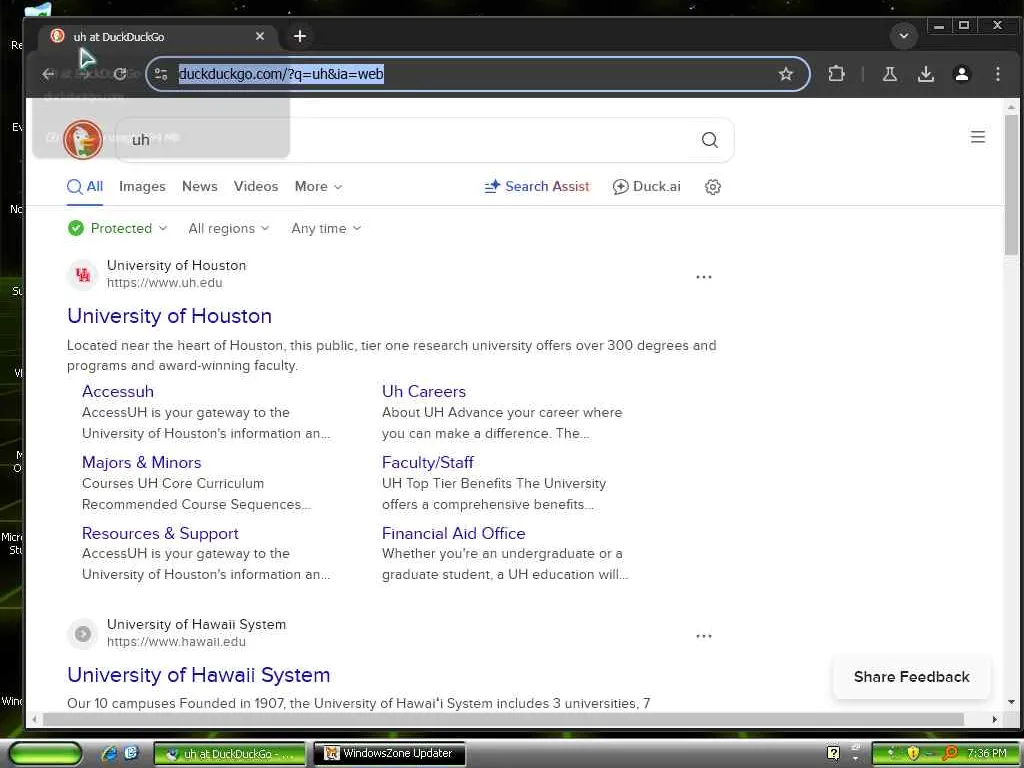Click the scroll down arrow of vertical scrollbar
Viewport: 1024px width, 768px height.
(1011, 702)
